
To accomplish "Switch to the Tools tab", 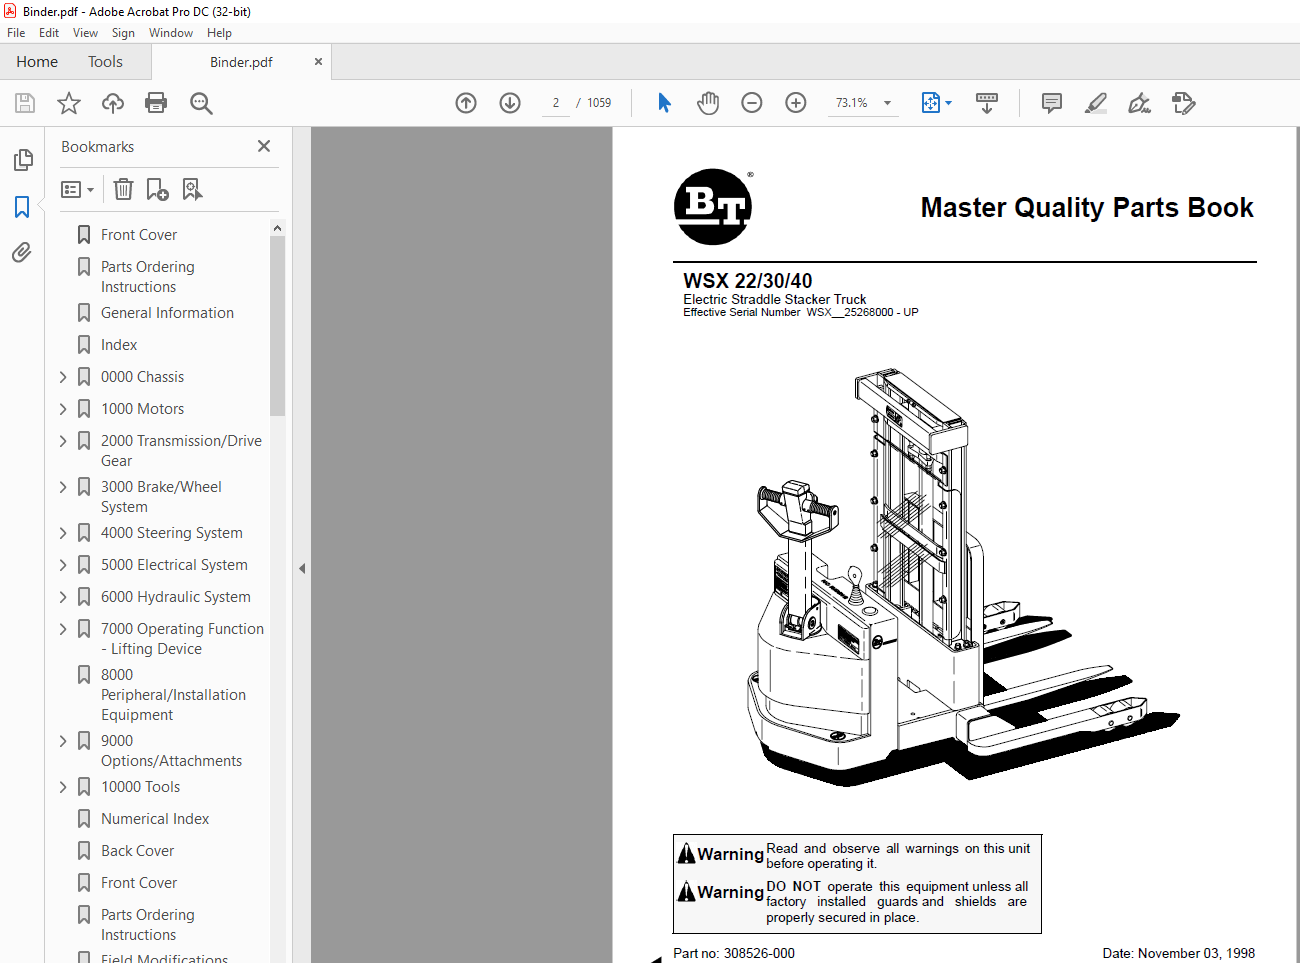I will (105, 62).
